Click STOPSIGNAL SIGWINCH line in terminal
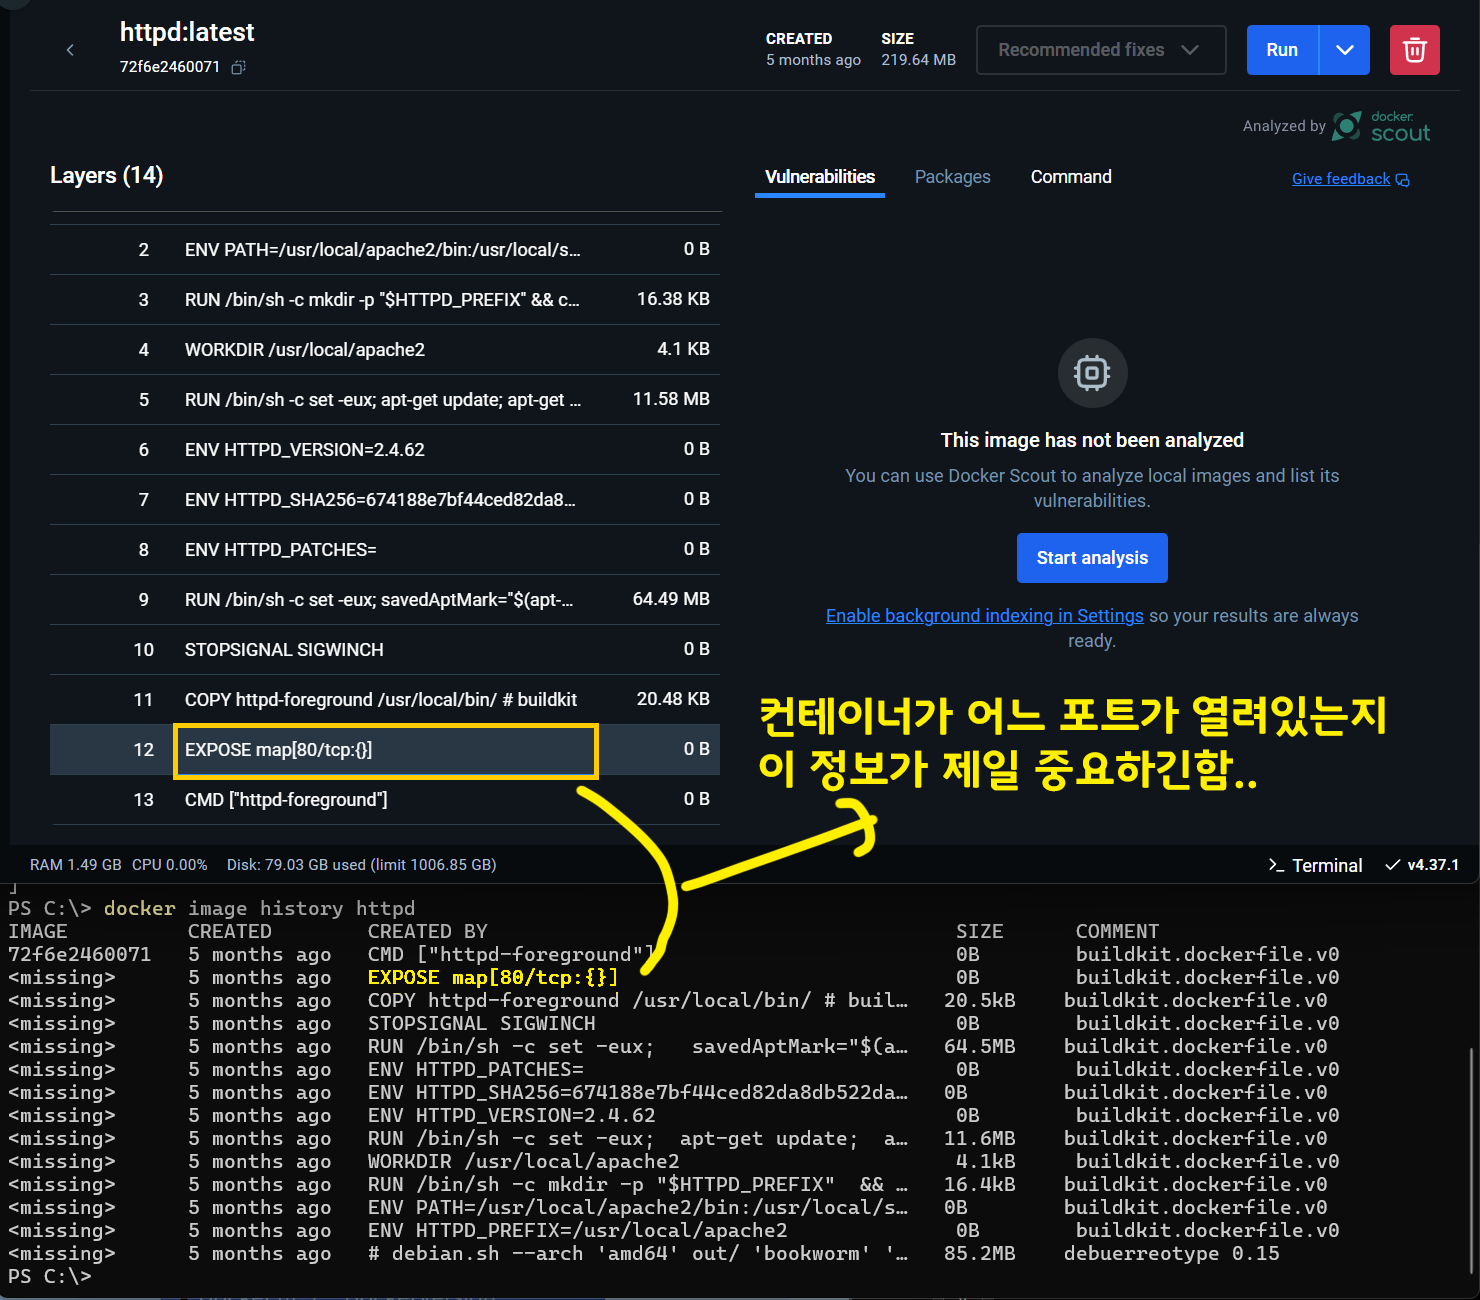This screenshot has width=1480, height=1300. (482, 1023)
